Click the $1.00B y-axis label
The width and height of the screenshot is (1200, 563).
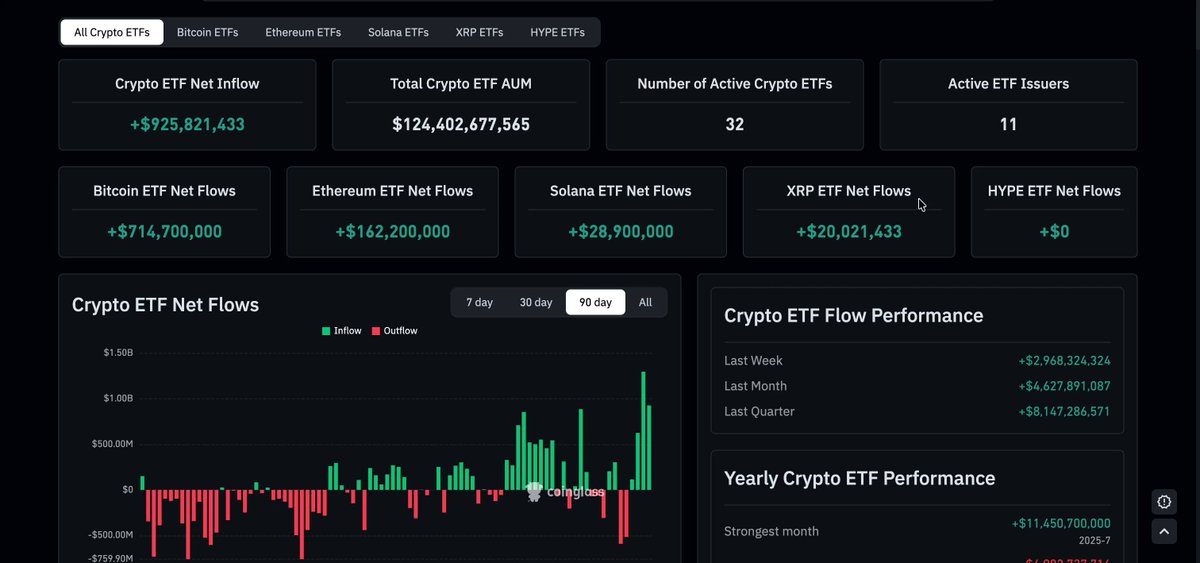tap(118, 399)
